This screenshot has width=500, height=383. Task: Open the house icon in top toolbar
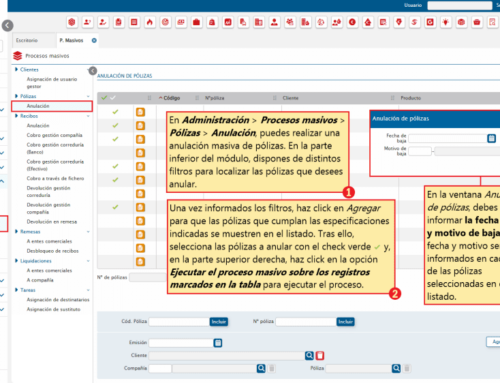(x=368, y=22)
